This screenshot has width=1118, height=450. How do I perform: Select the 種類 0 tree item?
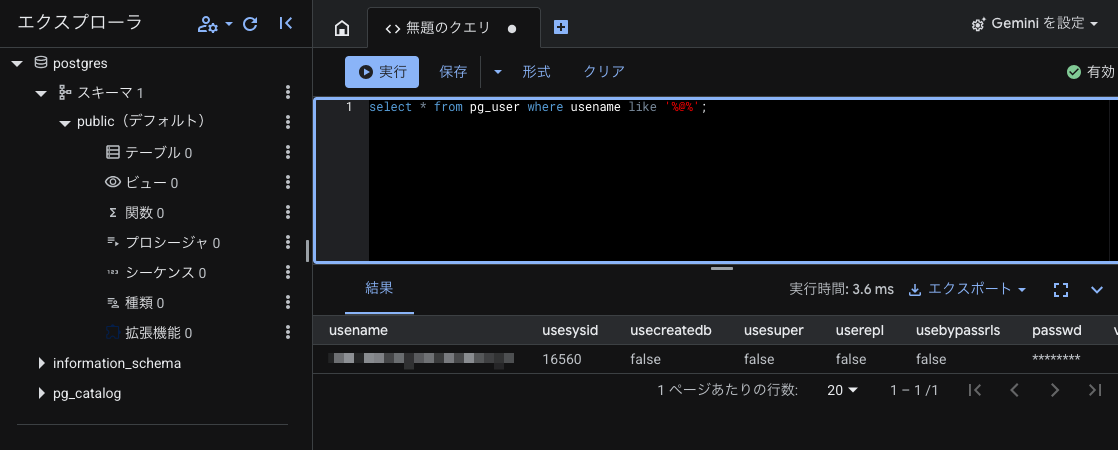(135, 303)
